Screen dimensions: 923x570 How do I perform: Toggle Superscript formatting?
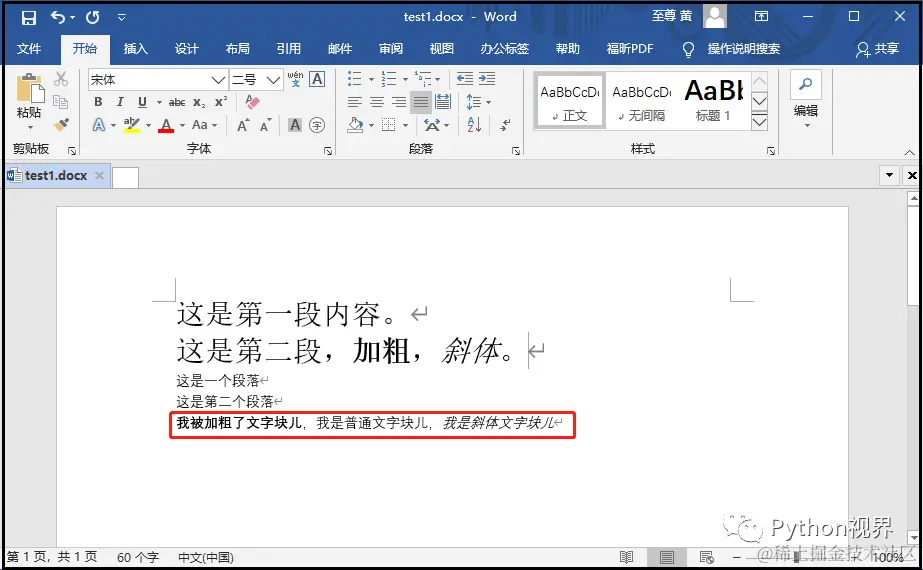click(x=221, y=102)
